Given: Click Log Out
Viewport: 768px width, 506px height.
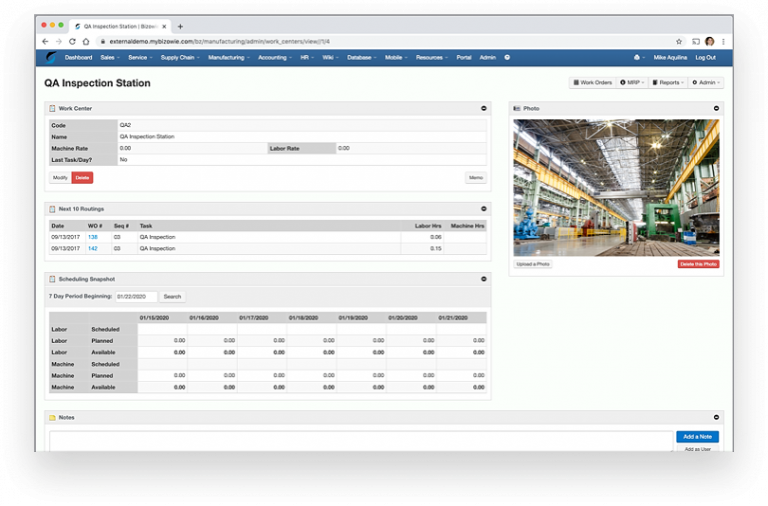Looking at the screenshot, I should coord(705,57).
